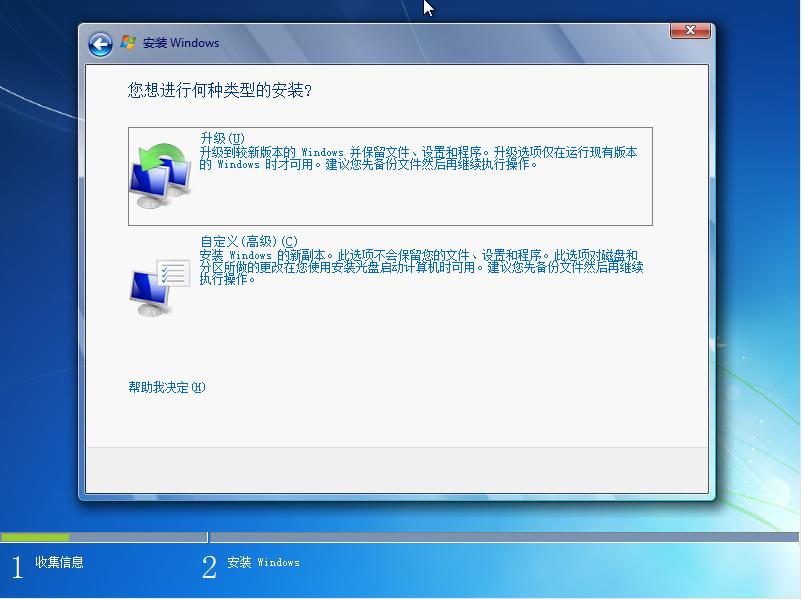The image size is (804, 600).
Task: Click the 升级(U) option heading
Action: pos(219,137)
